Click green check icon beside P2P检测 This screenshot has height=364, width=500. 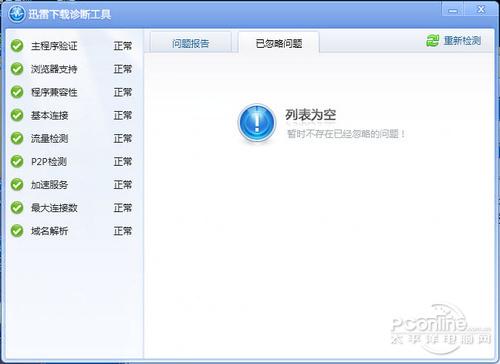tap(17, 162)
